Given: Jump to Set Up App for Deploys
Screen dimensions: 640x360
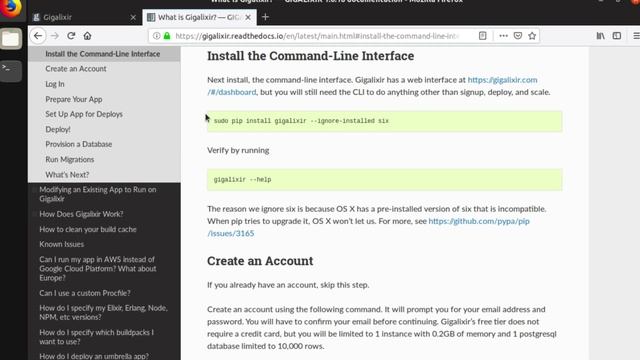Looking at the screenshot, I should 84,114.
